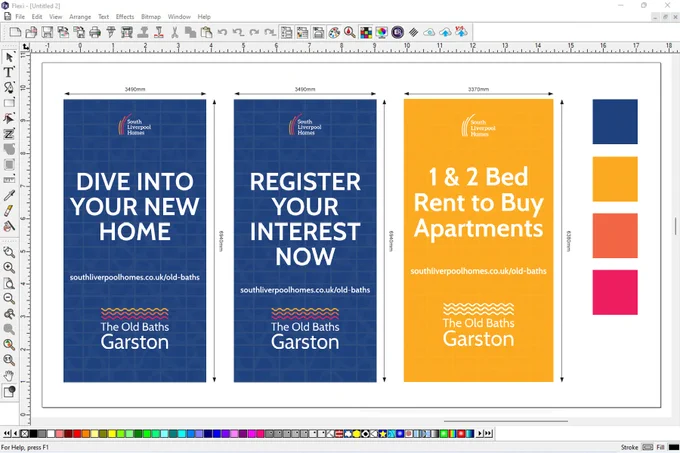Select the orange-yellow color square on canvas
Viewport: 680px width, 453px height.
[615, 179]
